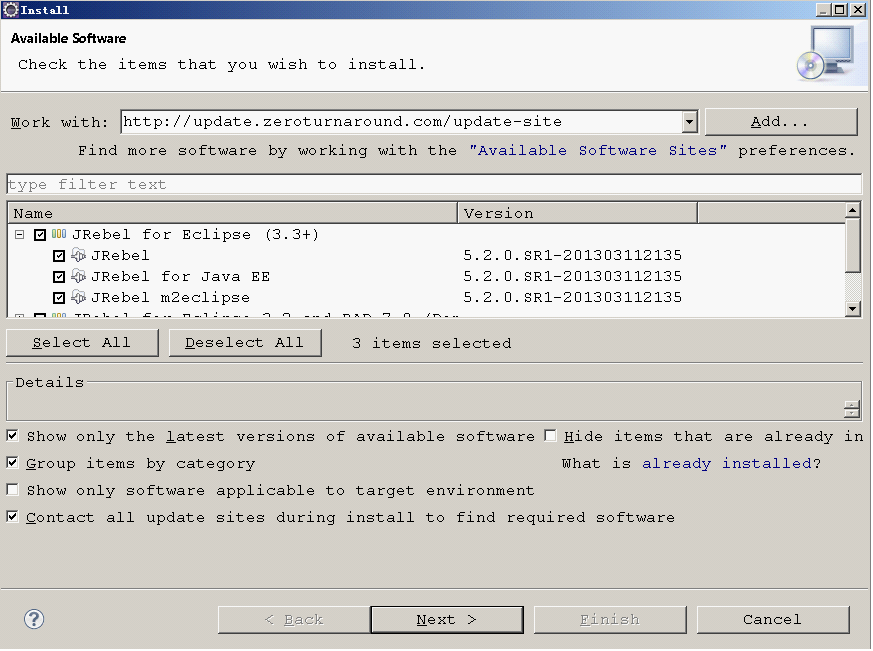The width and height of the screenshot is (873, 651).
Task: Click the Details area stepper arrows
Action: (851, 410)
